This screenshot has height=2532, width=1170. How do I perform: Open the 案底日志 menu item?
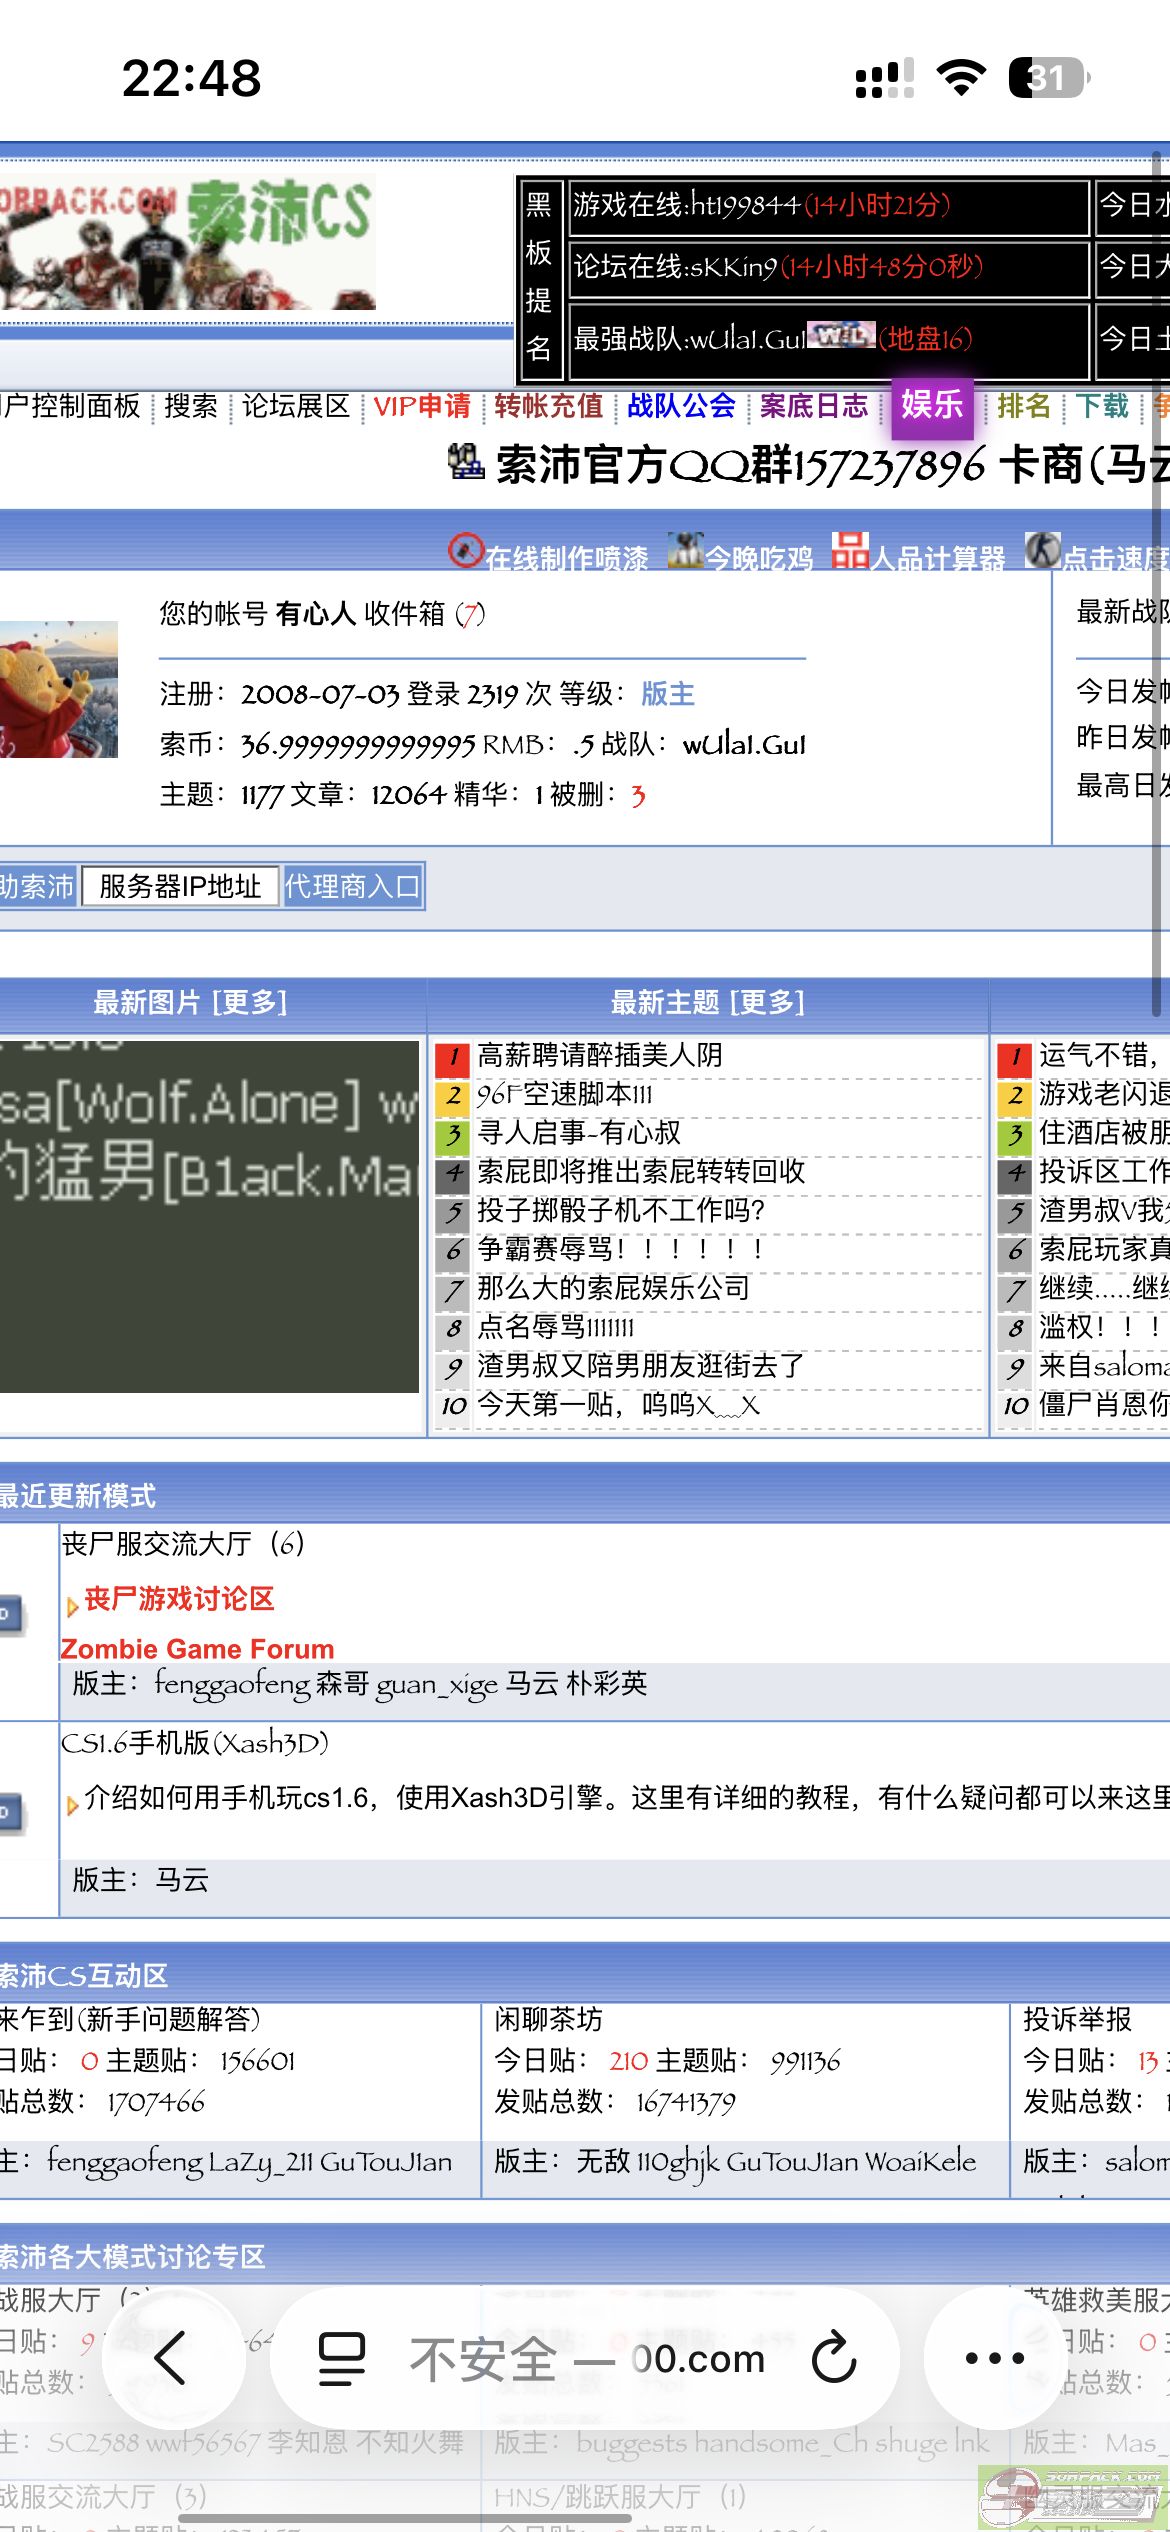pyautogui.click(x=813, y=406)
